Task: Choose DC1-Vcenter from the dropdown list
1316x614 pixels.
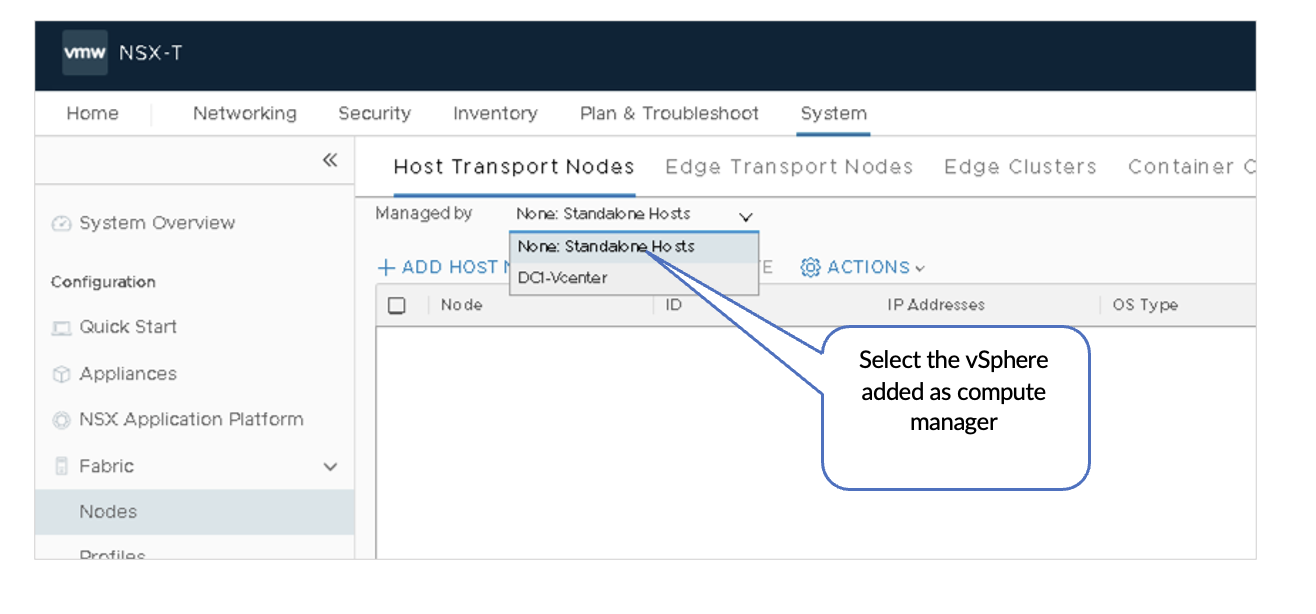Action: coord(562,278)
